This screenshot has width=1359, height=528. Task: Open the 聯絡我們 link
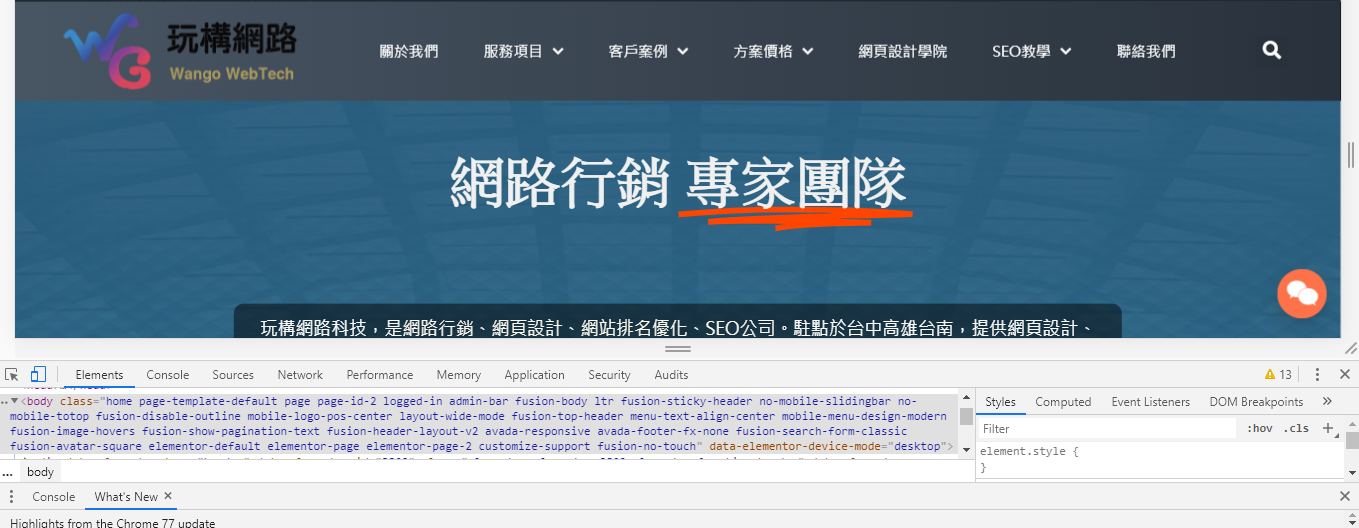tap(1146, 51)
